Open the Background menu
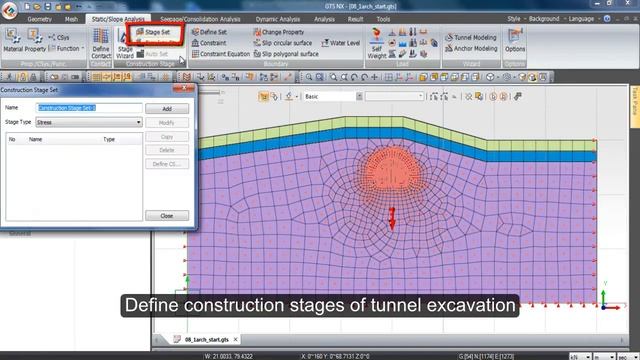The image size is (640, 360). [x=545, y=19]
